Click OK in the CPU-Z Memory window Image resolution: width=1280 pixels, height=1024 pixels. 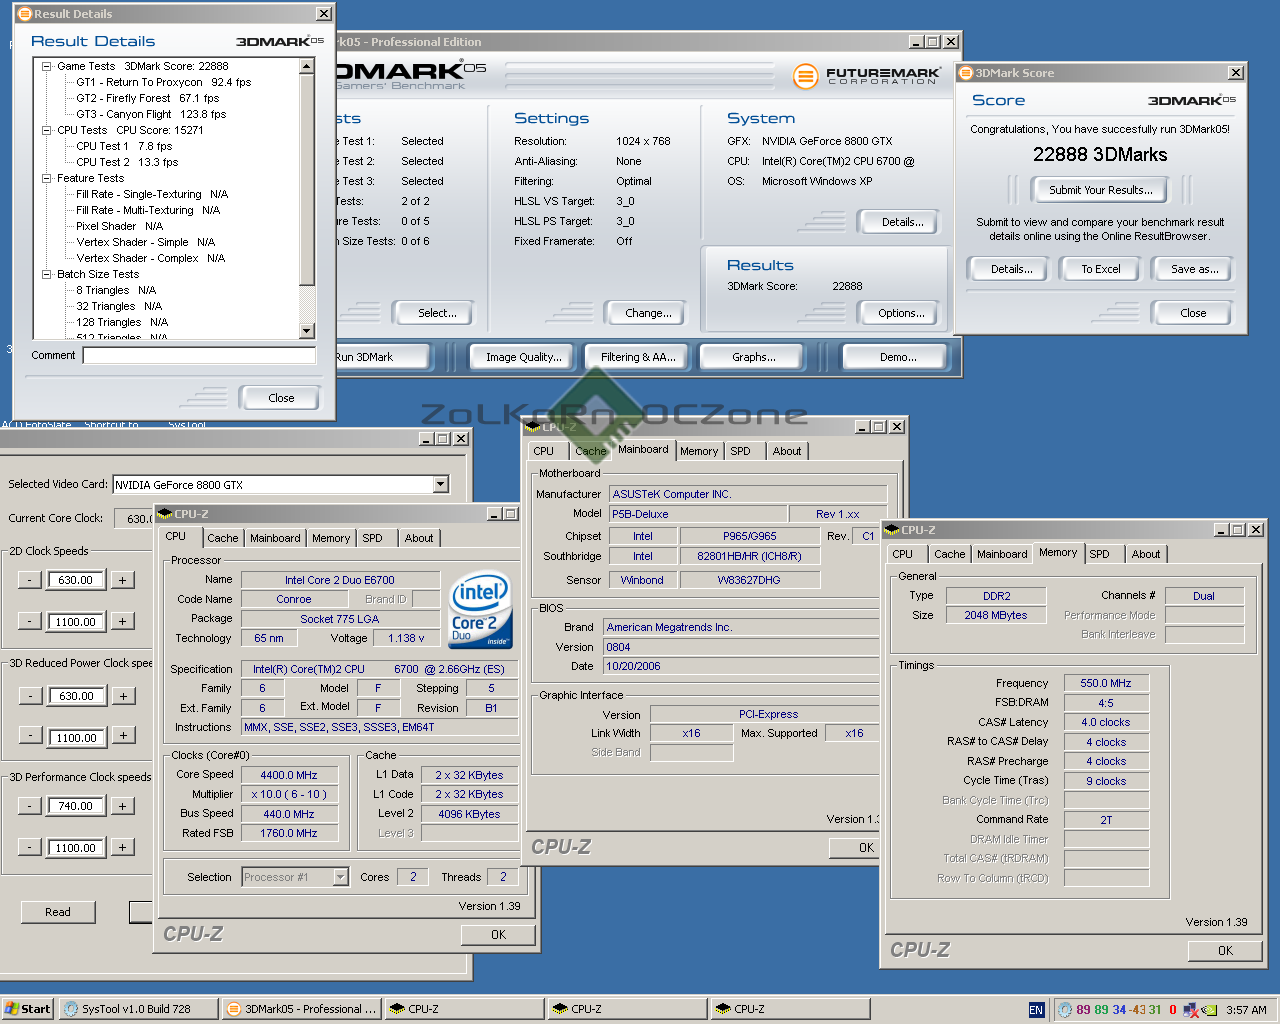click(1225, 951)
